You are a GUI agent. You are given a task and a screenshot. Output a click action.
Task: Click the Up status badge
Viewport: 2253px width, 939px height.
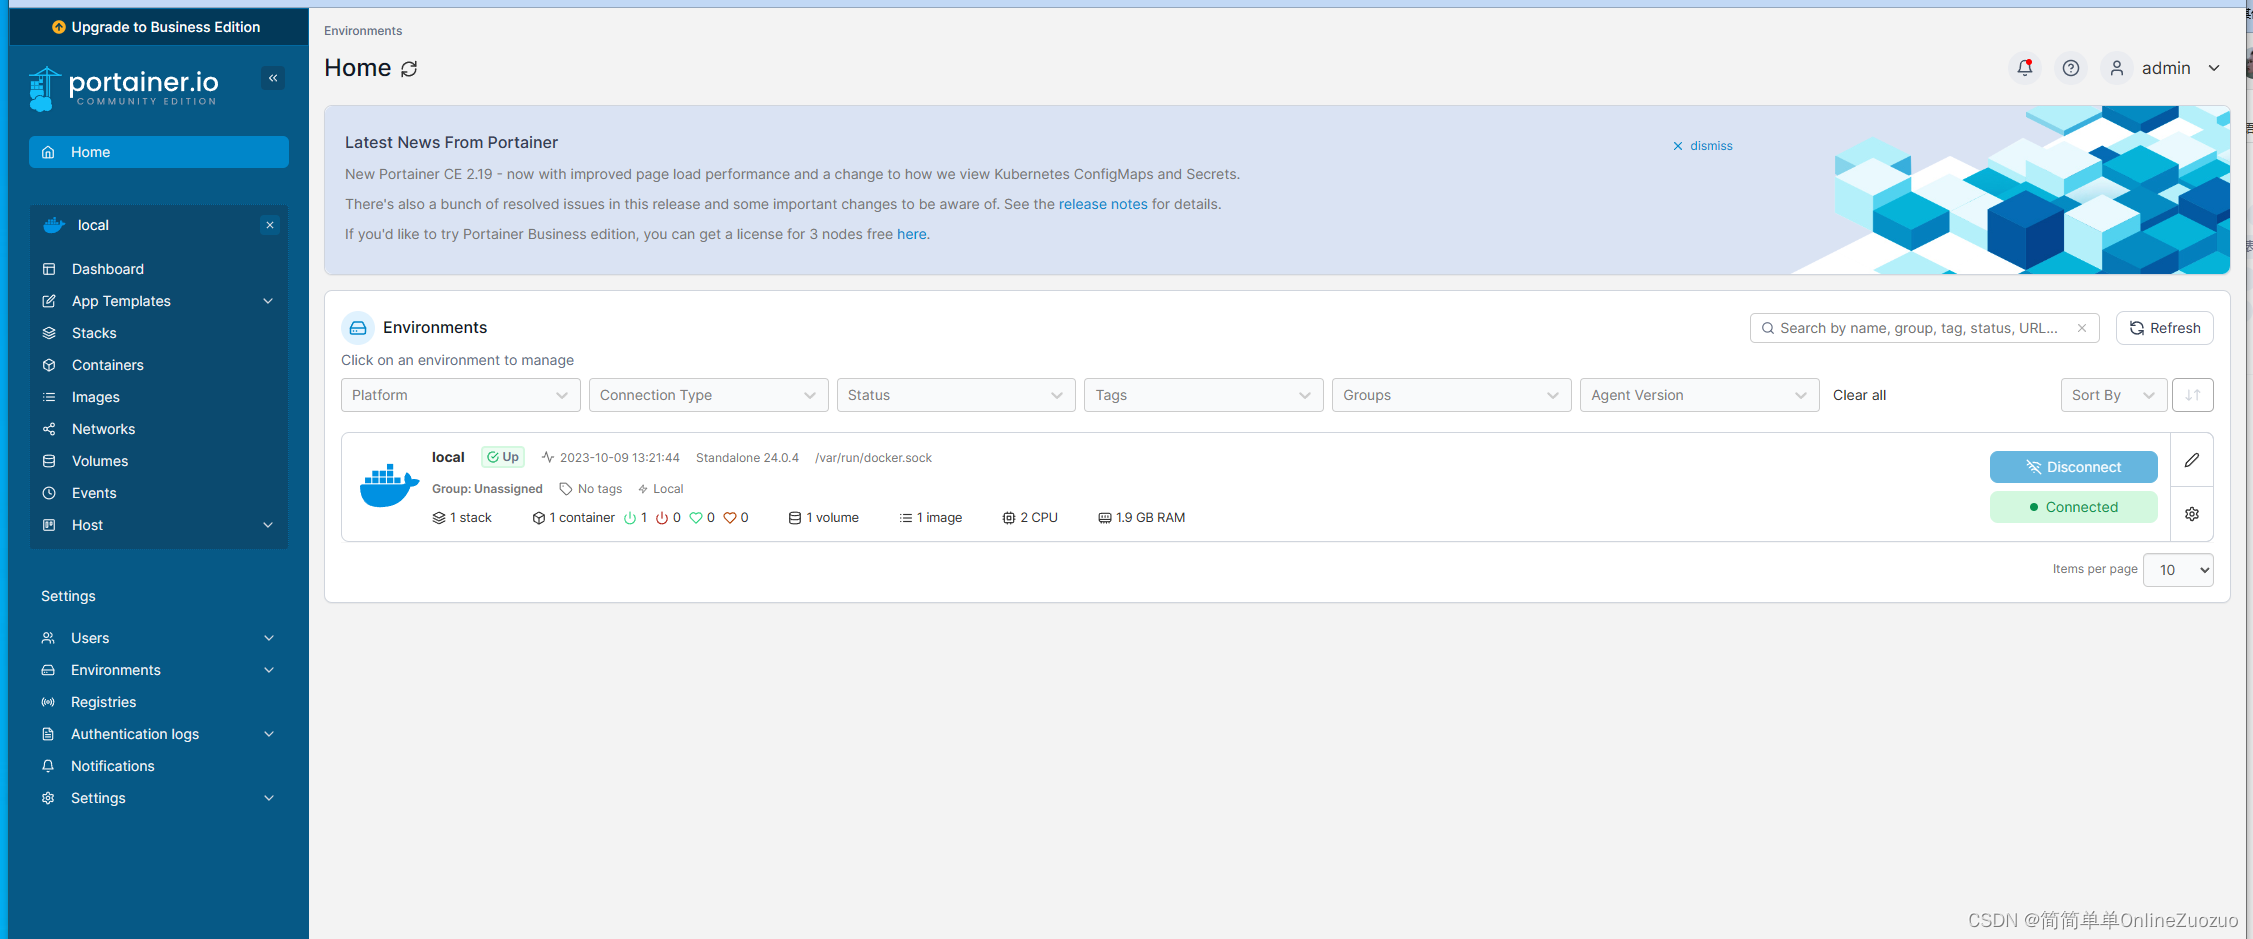pos(503,457)
